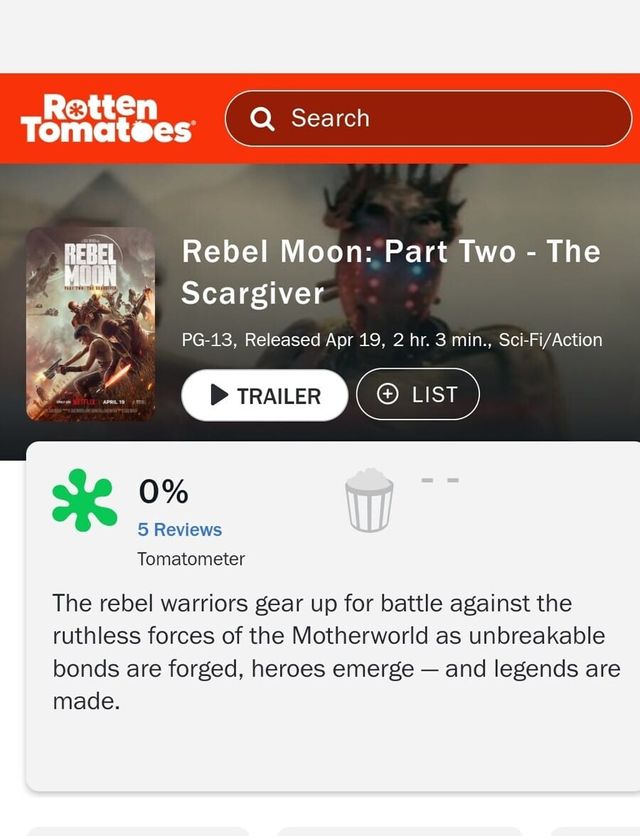Click the TRAILER button label
Screen dimensions: 640x836
coord(278,396)
